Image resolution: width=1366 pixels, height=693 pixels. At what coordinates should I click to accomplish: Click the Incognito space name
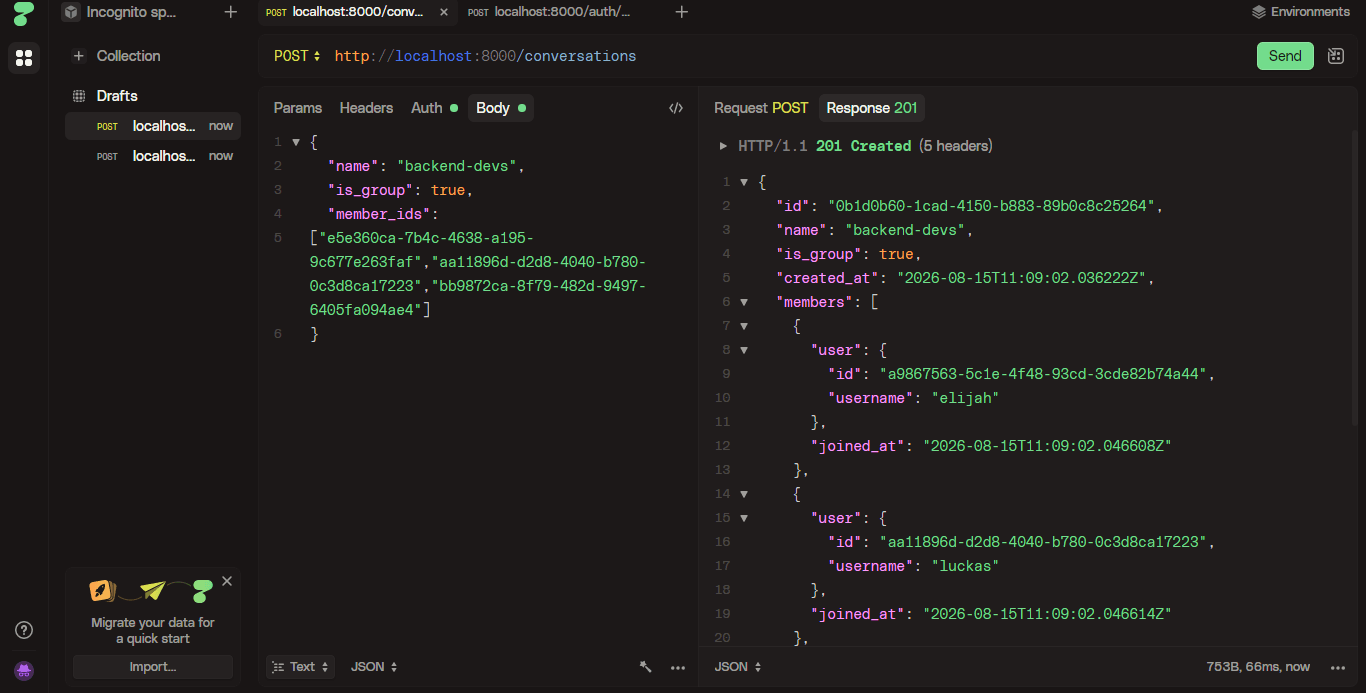pos(131,12)
